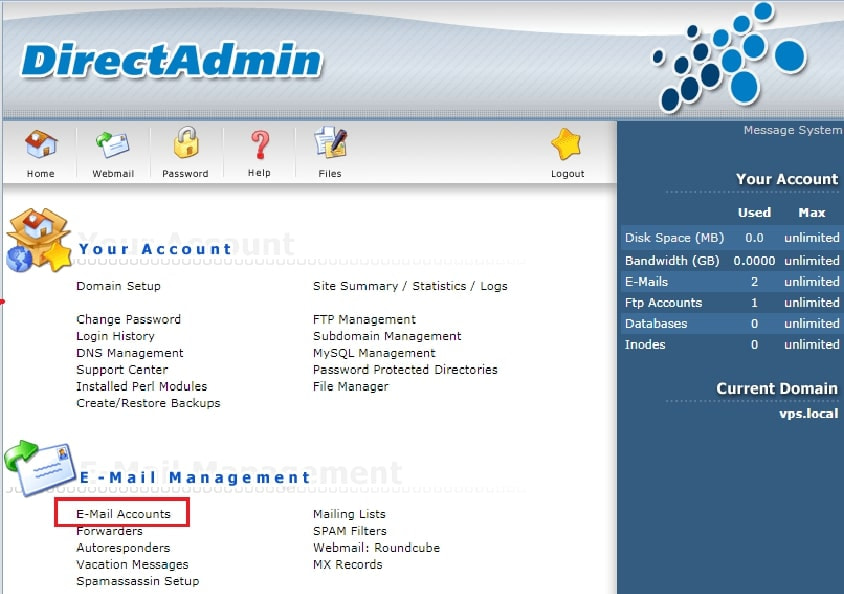The image size is (844, 594).
Task: Select the Ftp Accounts row label
Action: 664,302
